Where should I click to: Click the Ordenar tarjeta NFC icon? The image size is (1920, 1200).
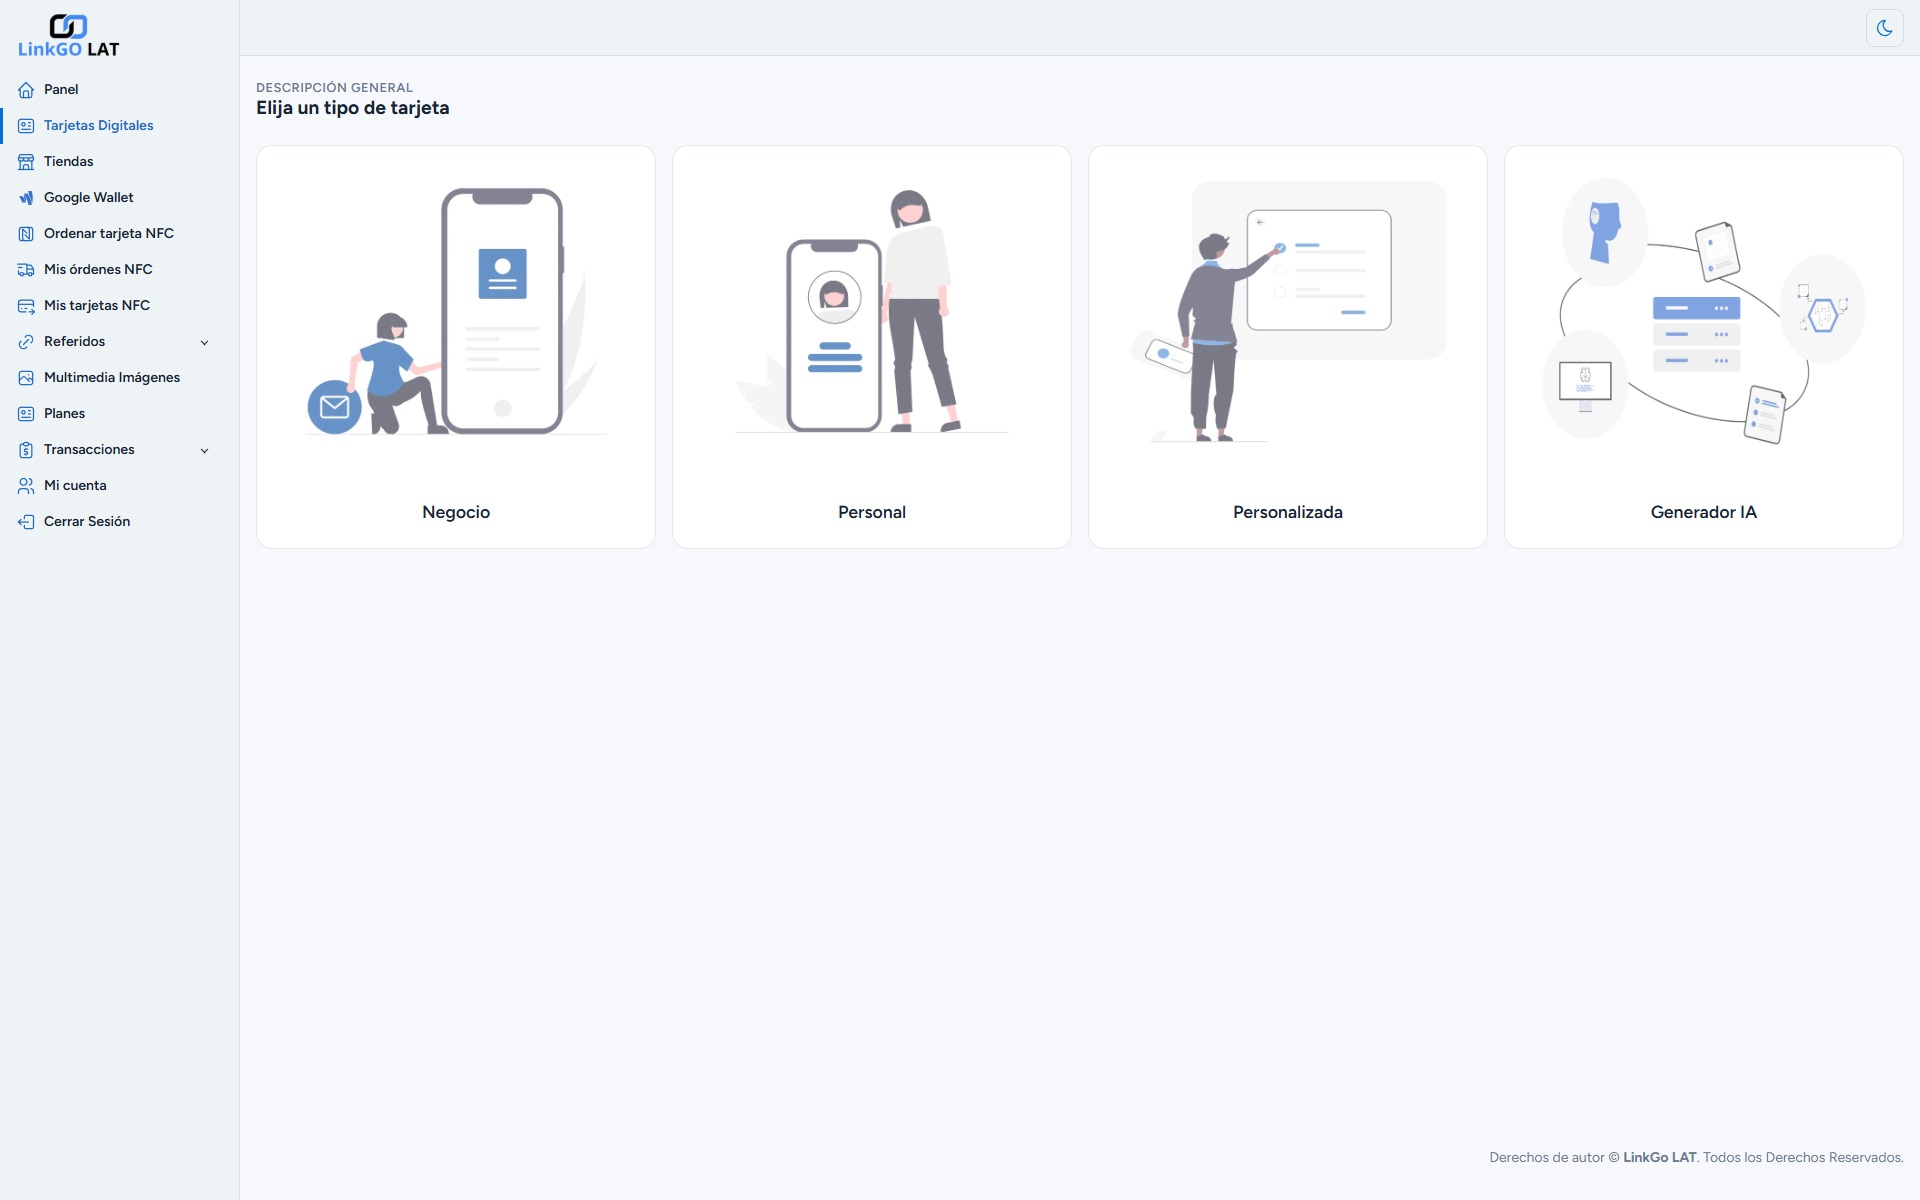tap(26, 234)
